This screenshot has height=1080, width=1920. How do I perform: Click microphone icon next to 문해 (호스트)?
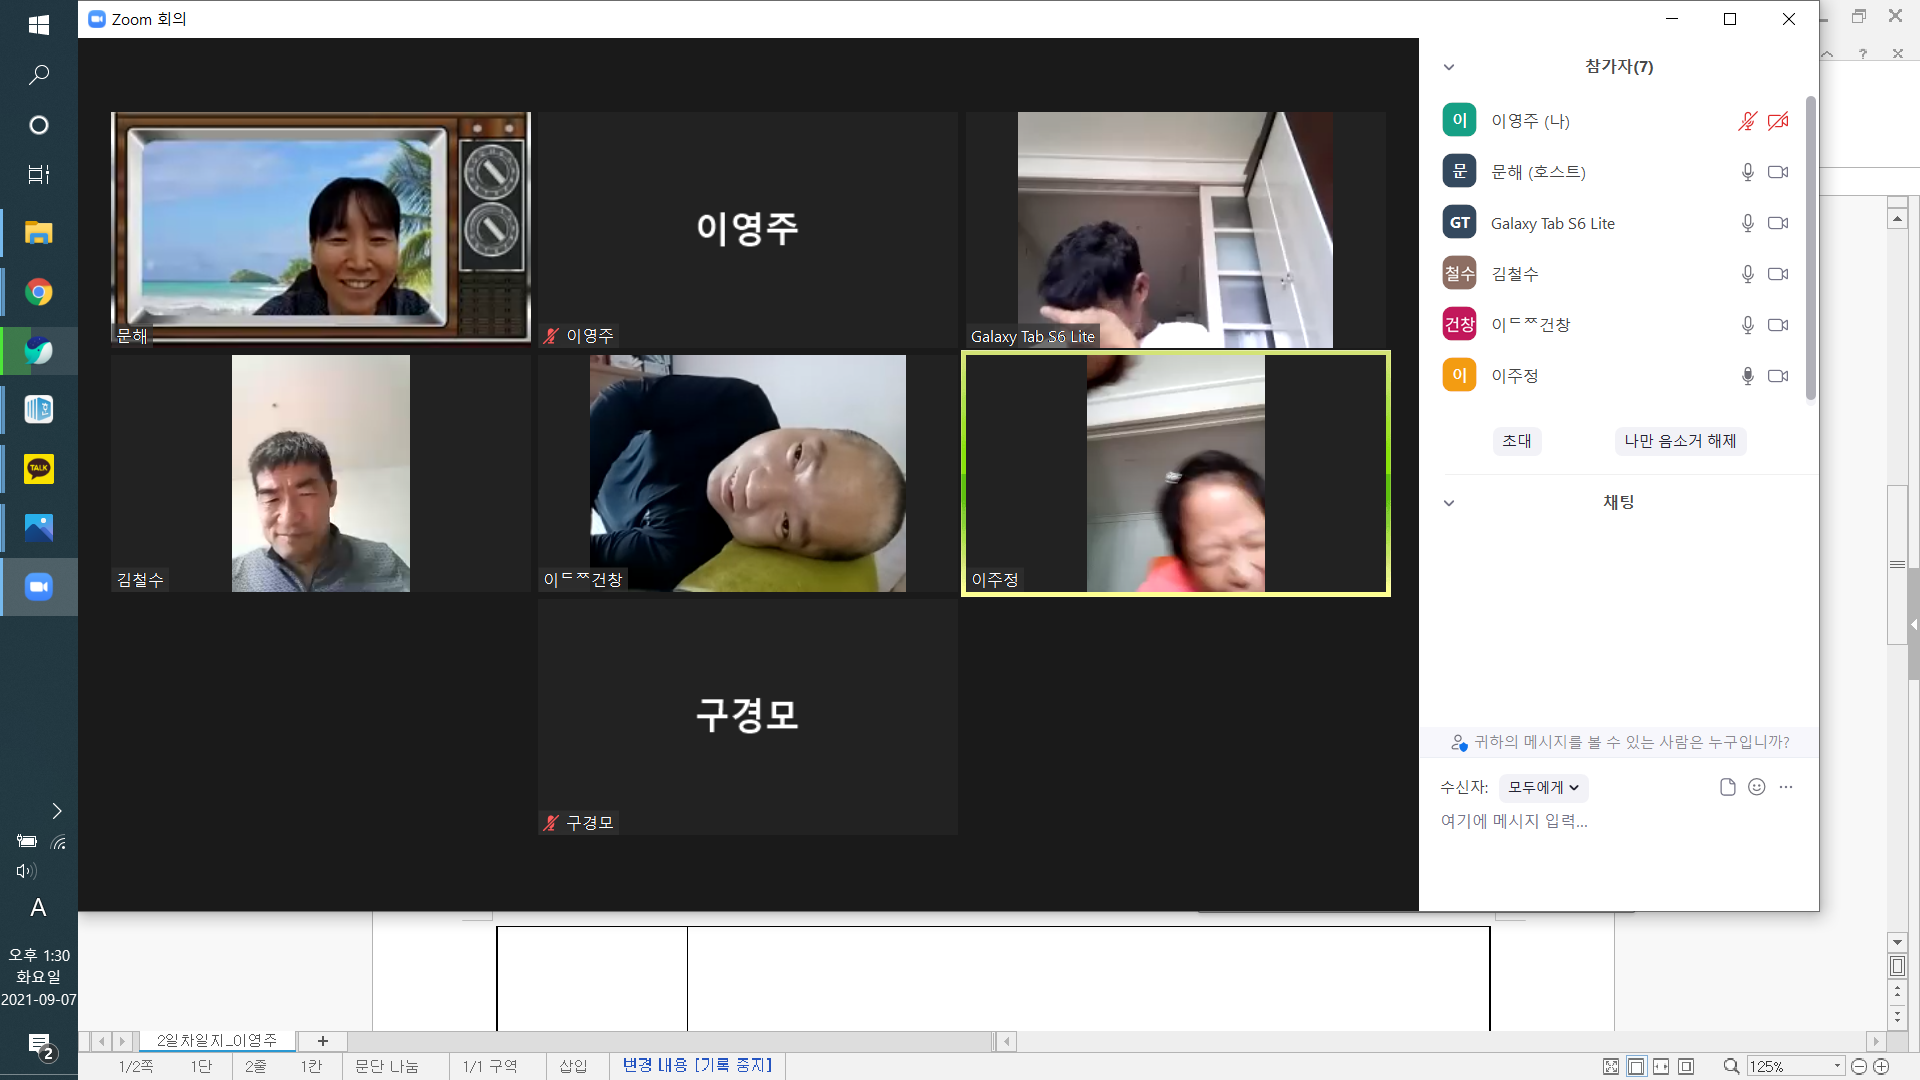(1747, 172)
